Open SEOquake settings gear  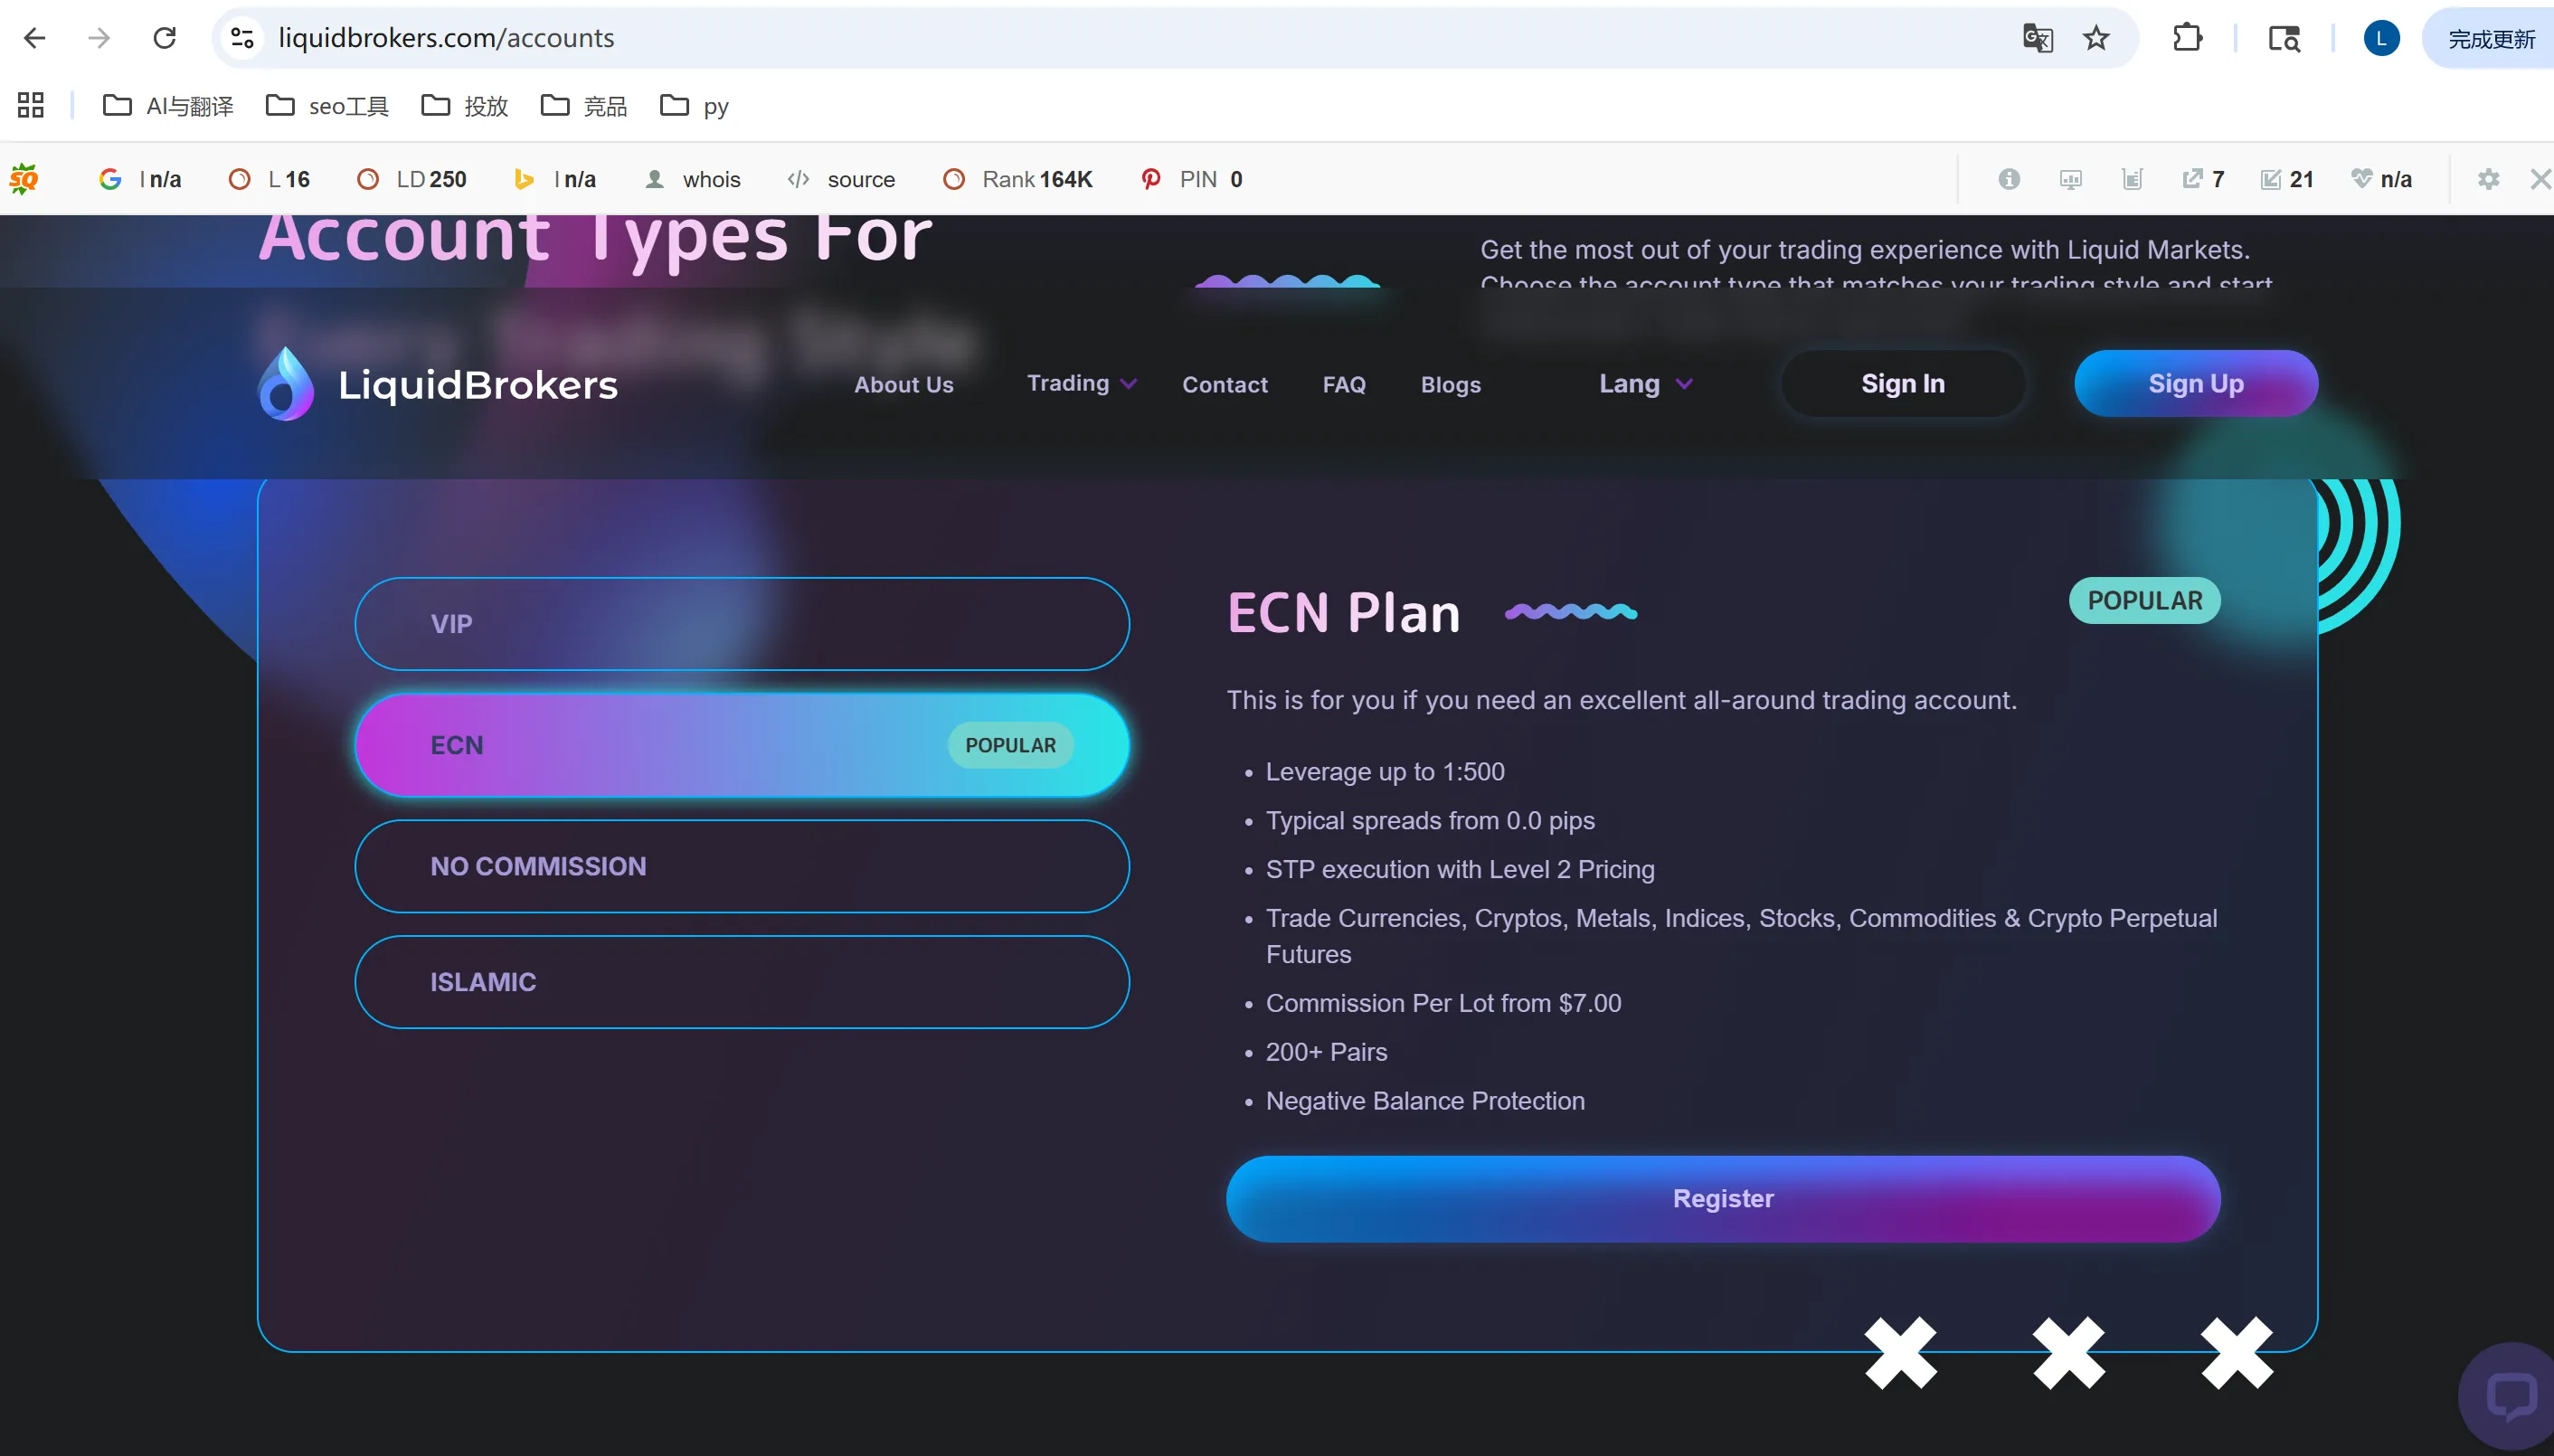coord(2489,179)
